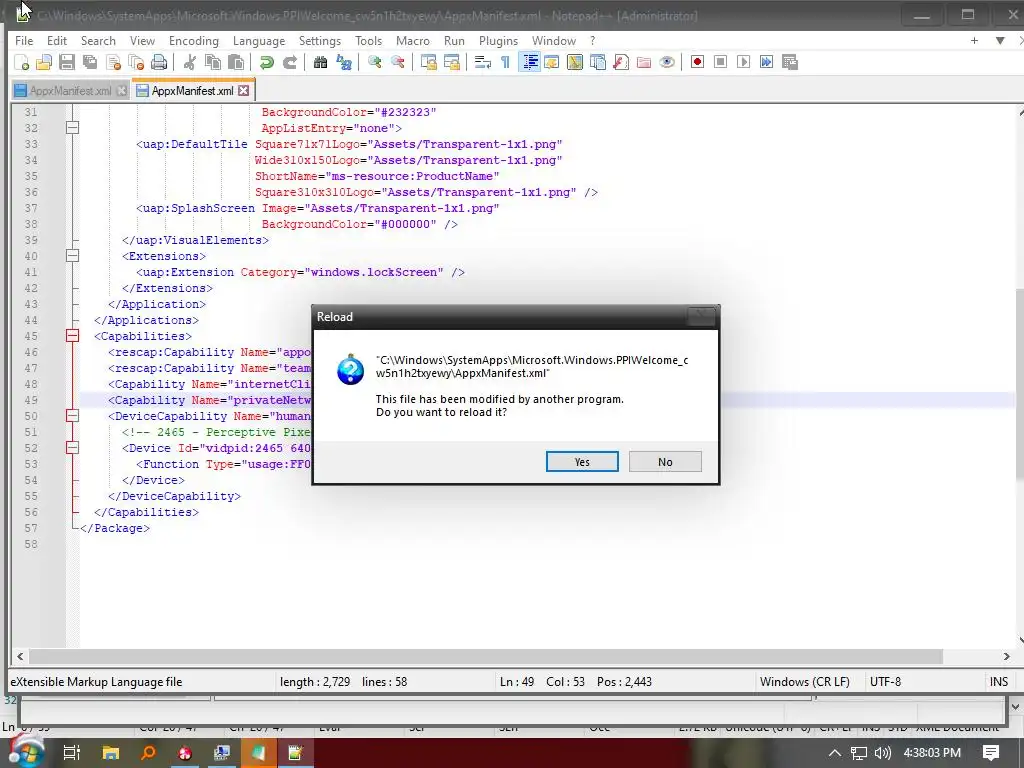This screenshot has height=768, width=1024.
Task: Toggle Word Wrap in the toolbar
Action: pyautogui.click(x=483, y=62)
